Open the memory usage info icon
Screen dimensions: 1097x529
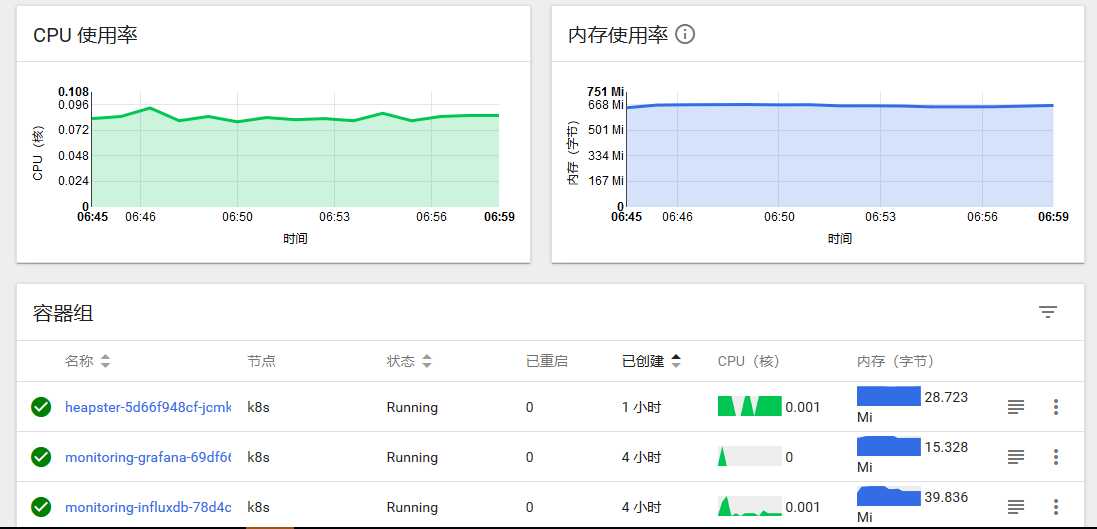685,34
